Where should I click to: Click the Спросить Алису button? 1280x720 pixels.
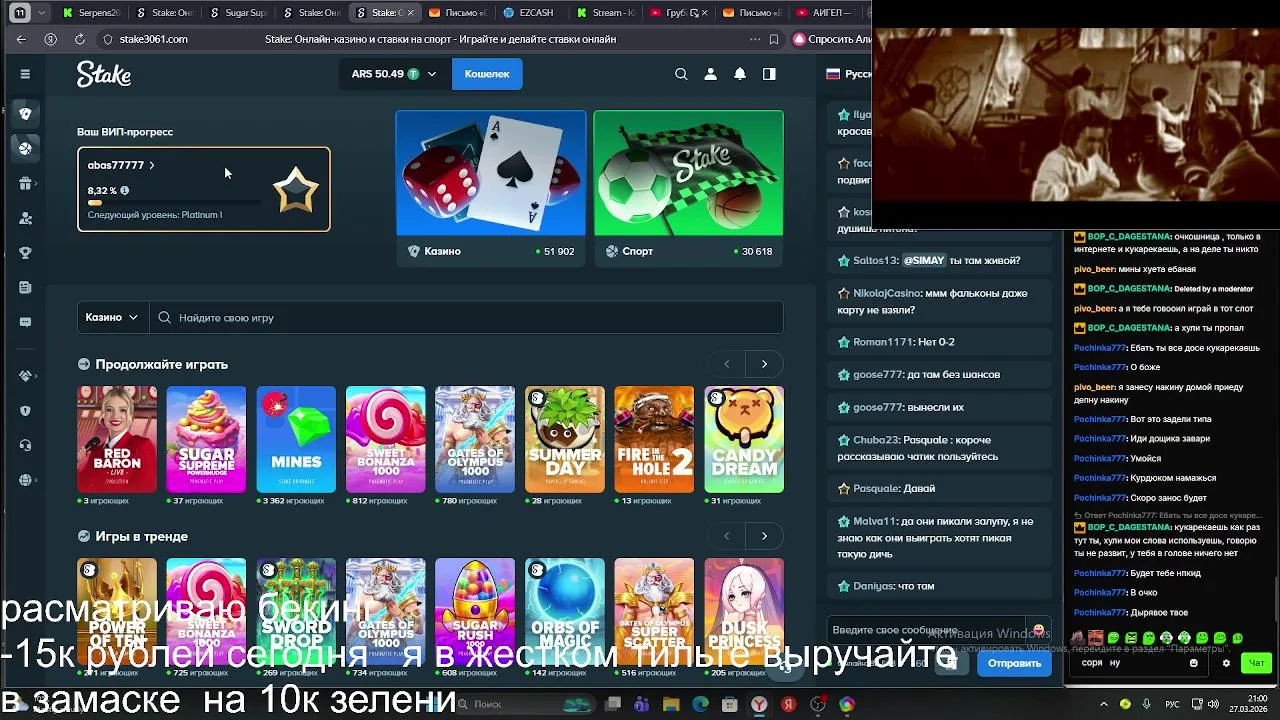point(832,39)
